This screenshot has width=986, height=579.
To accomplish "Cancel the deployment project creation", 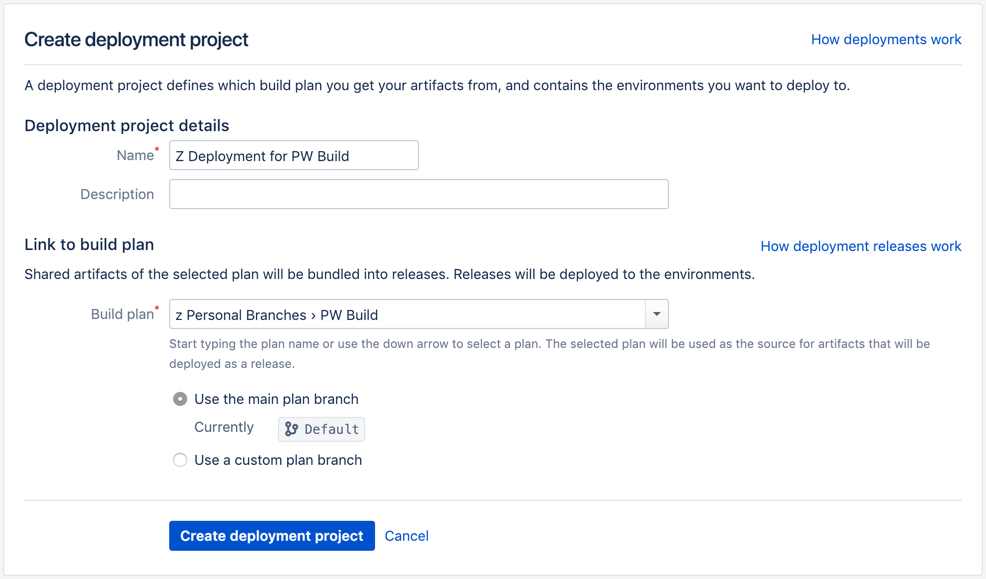I will click(407, 536).
